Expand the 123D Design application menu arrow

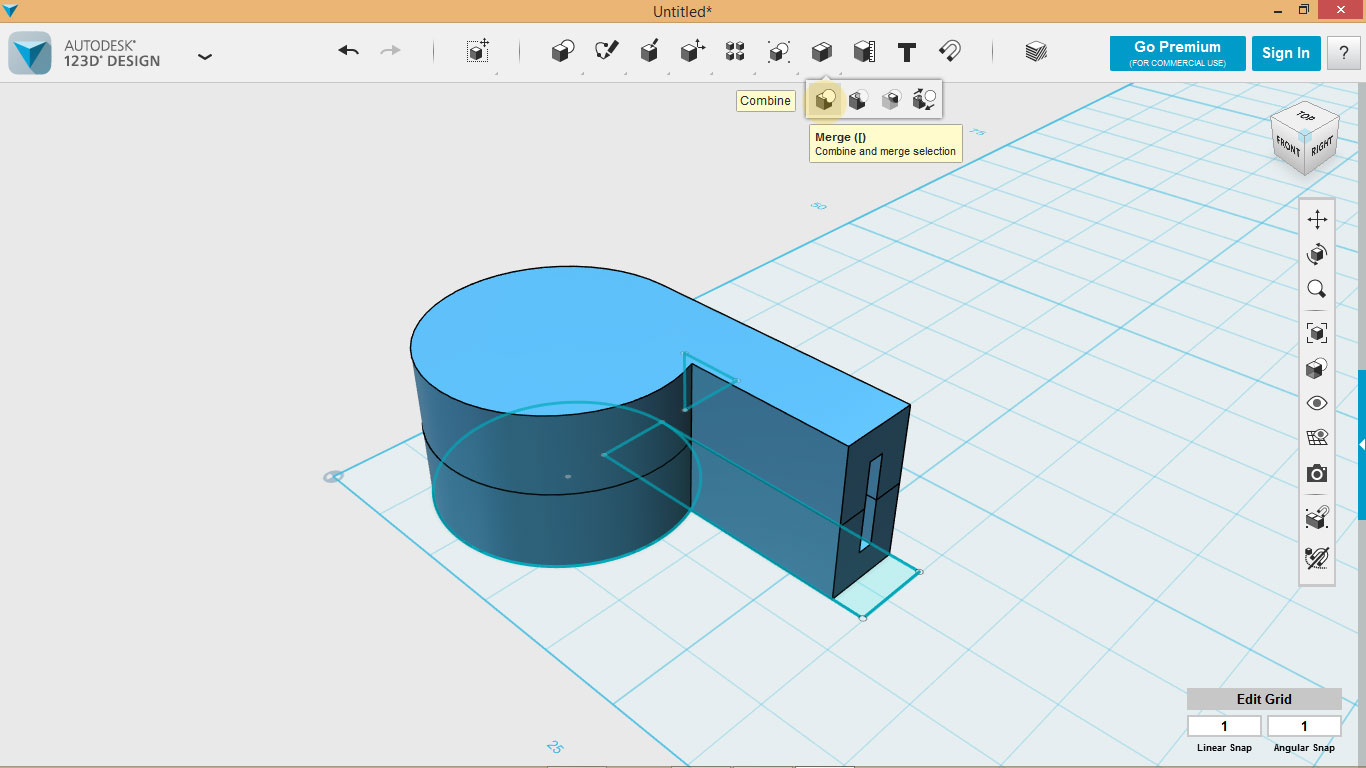point(205,57)
